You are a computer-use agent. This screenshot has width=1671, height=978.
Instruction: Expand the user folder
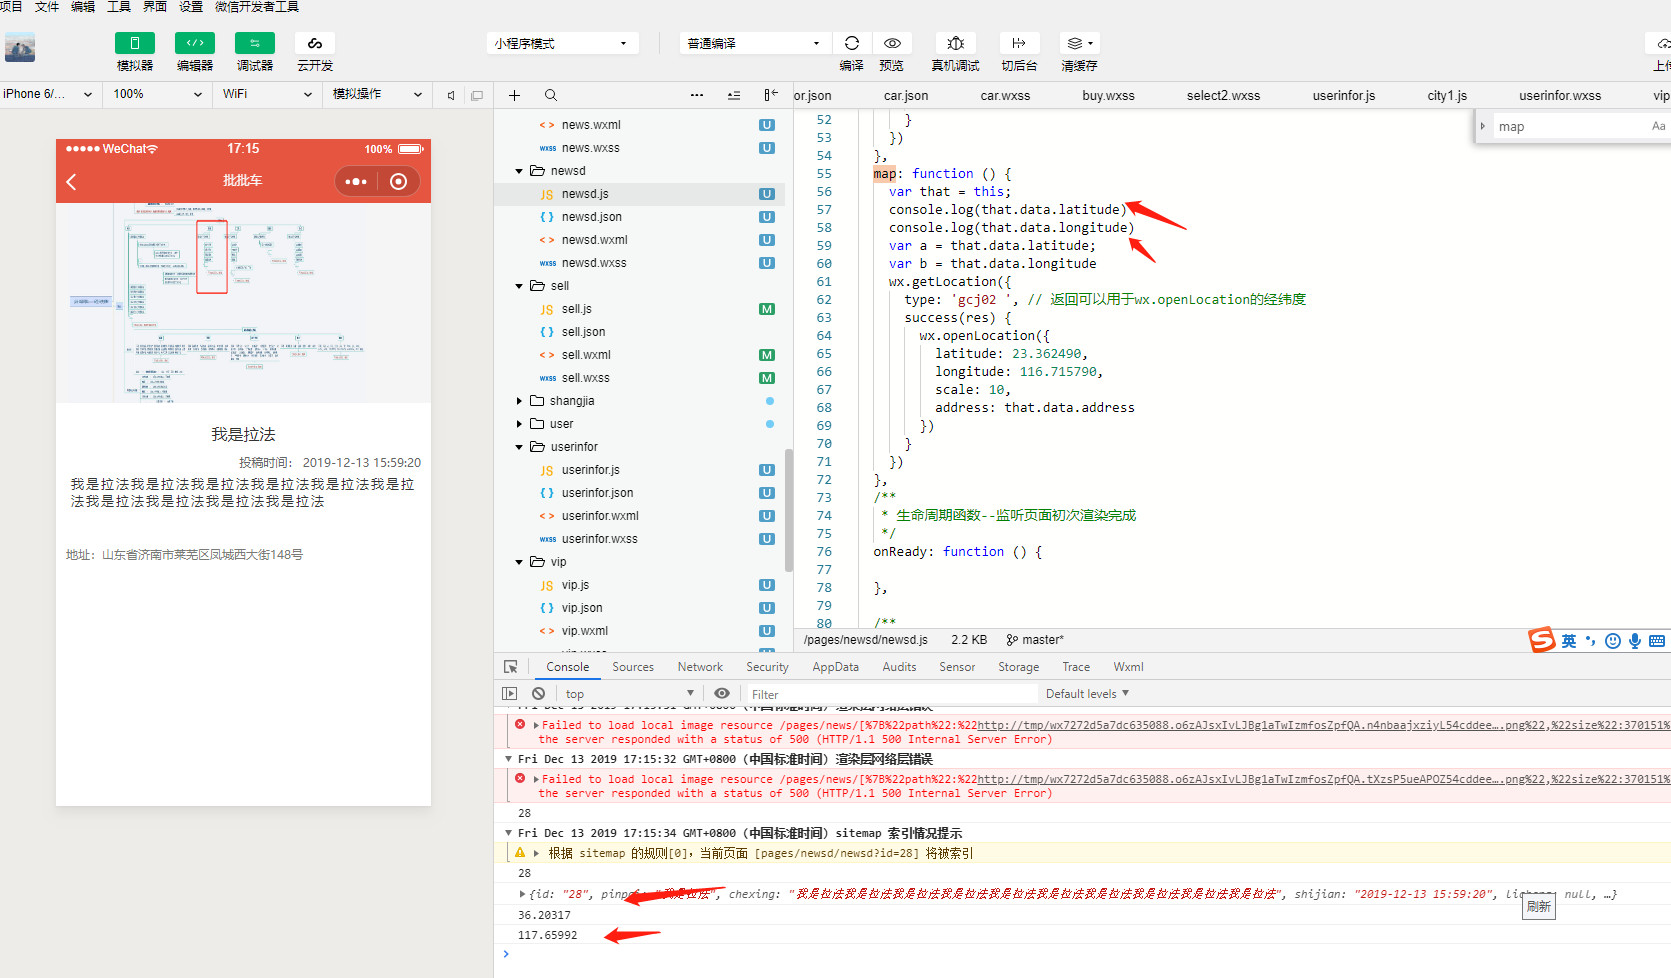point(519,424)
